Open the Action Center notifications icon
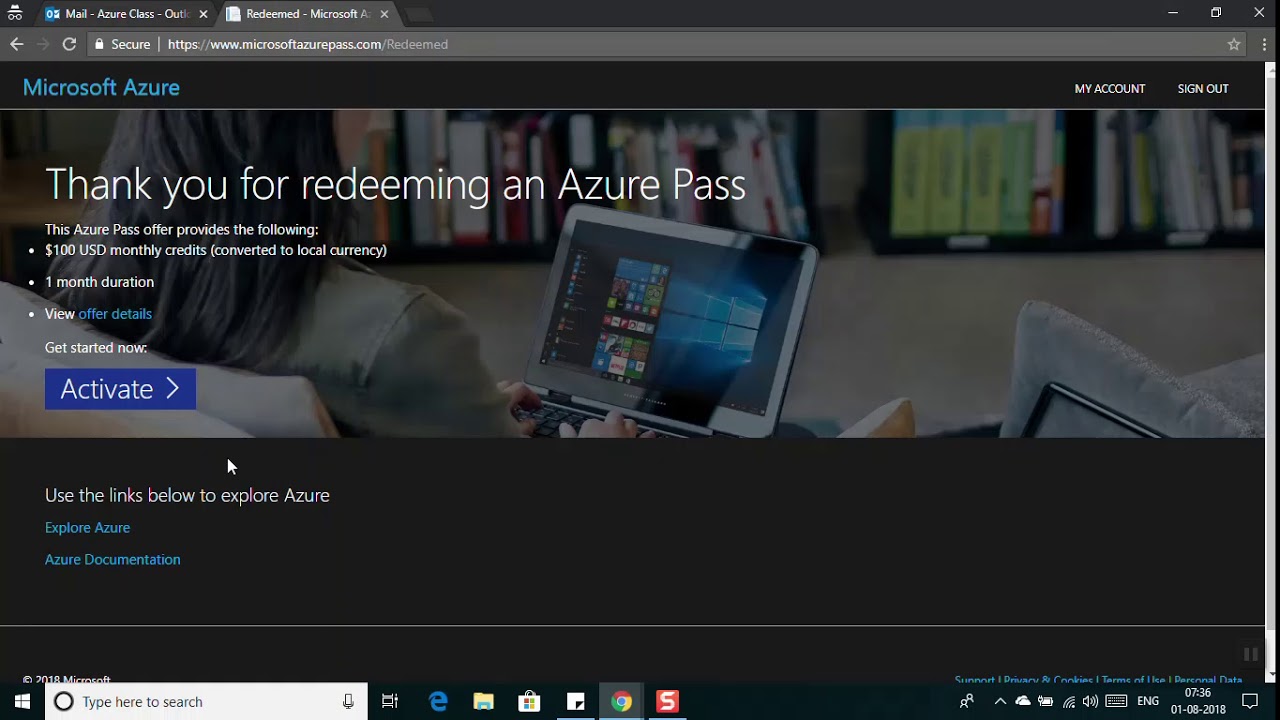1280x720 pixels. coord(1250,702)
